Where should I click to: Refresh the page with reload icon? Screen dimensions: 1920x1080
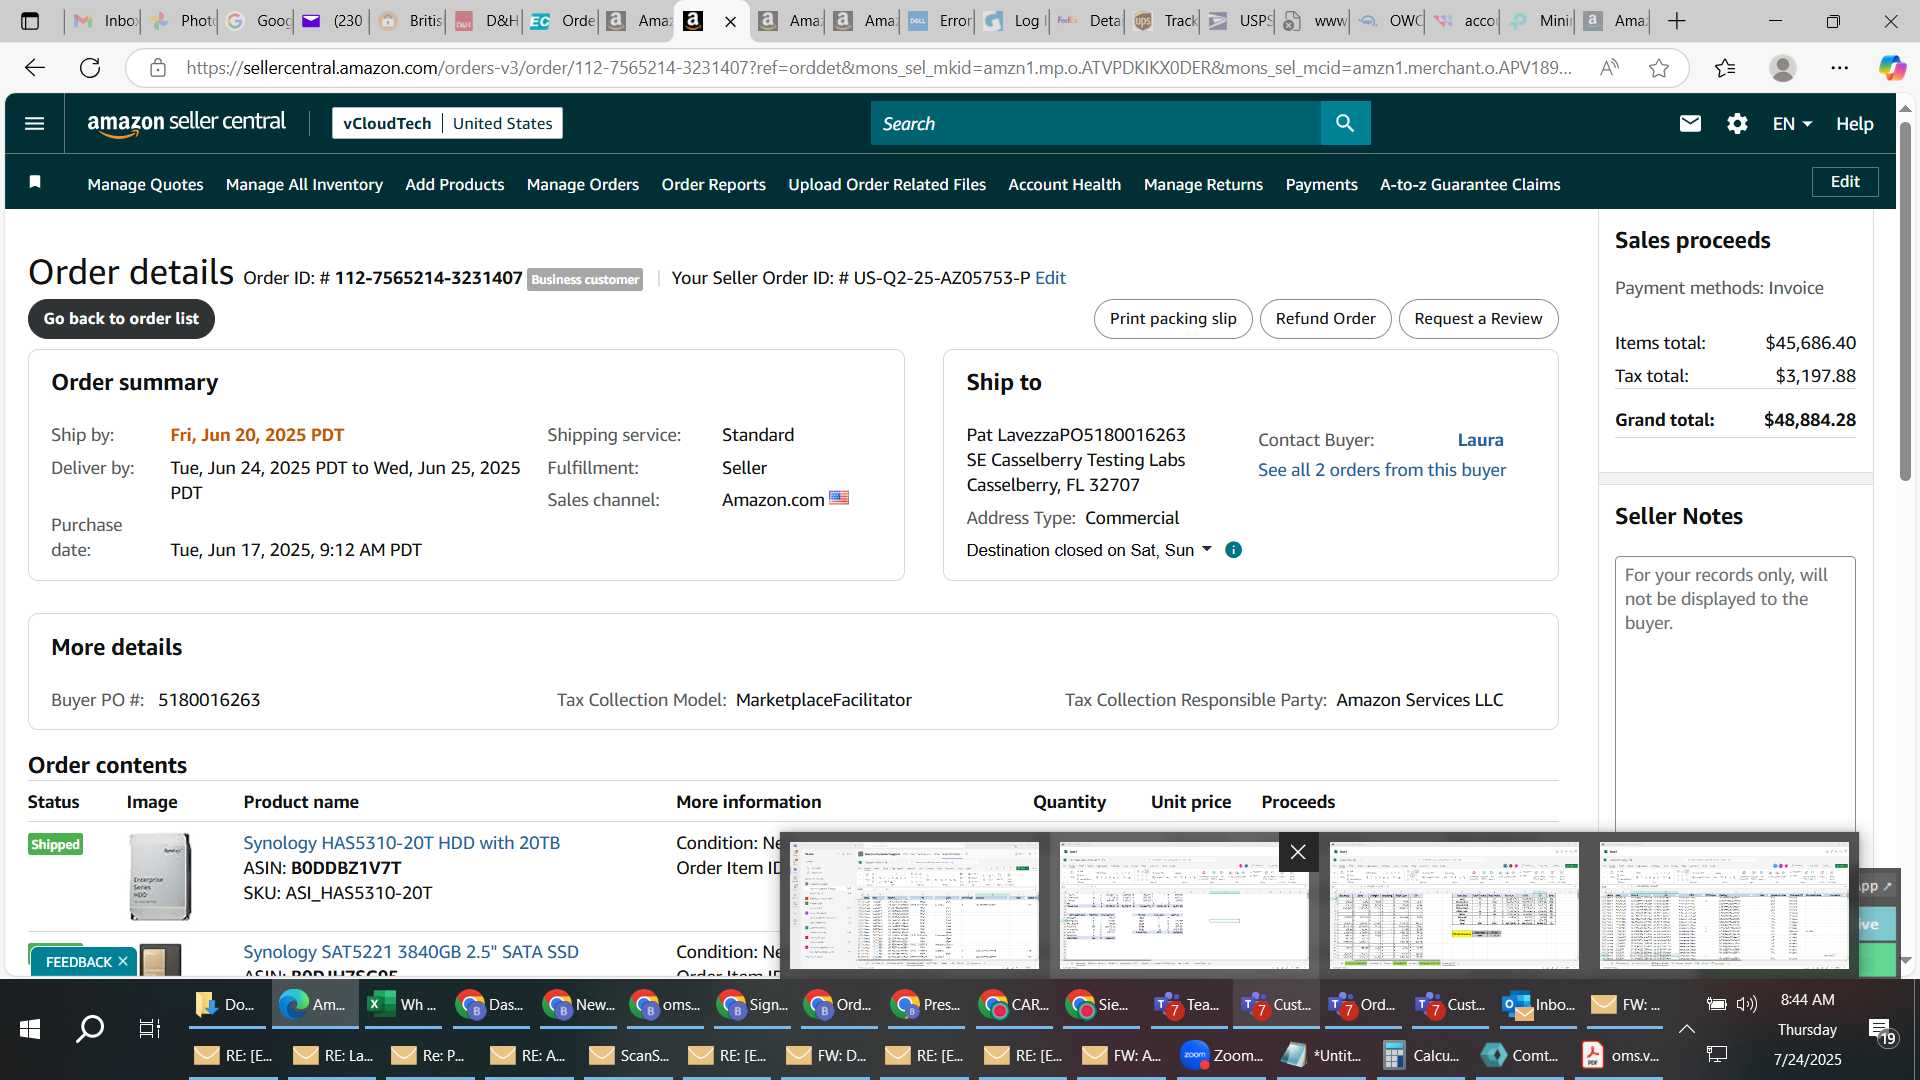point(90,67)
